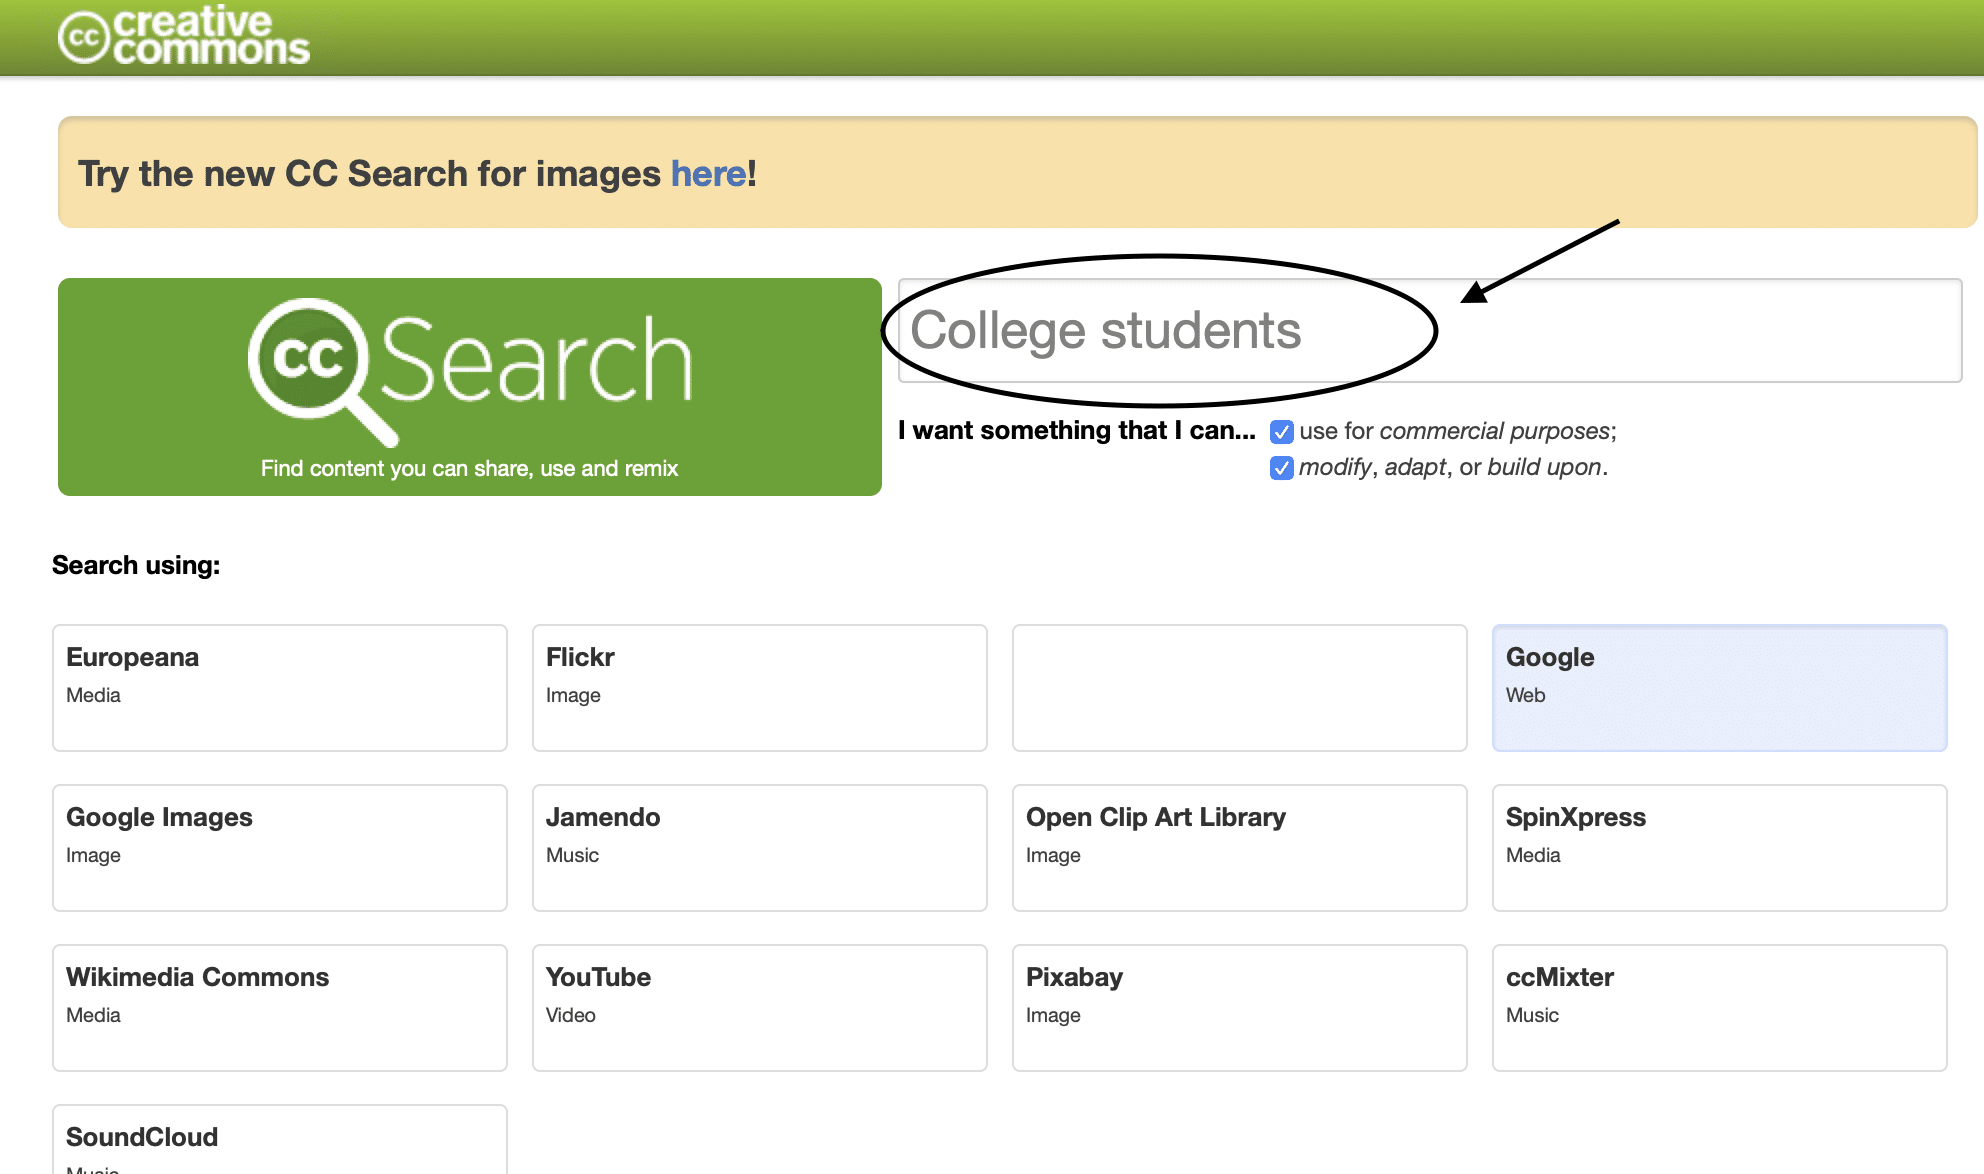Search images using Flickr
1984x1174 pixels.
tap(760, 687)
